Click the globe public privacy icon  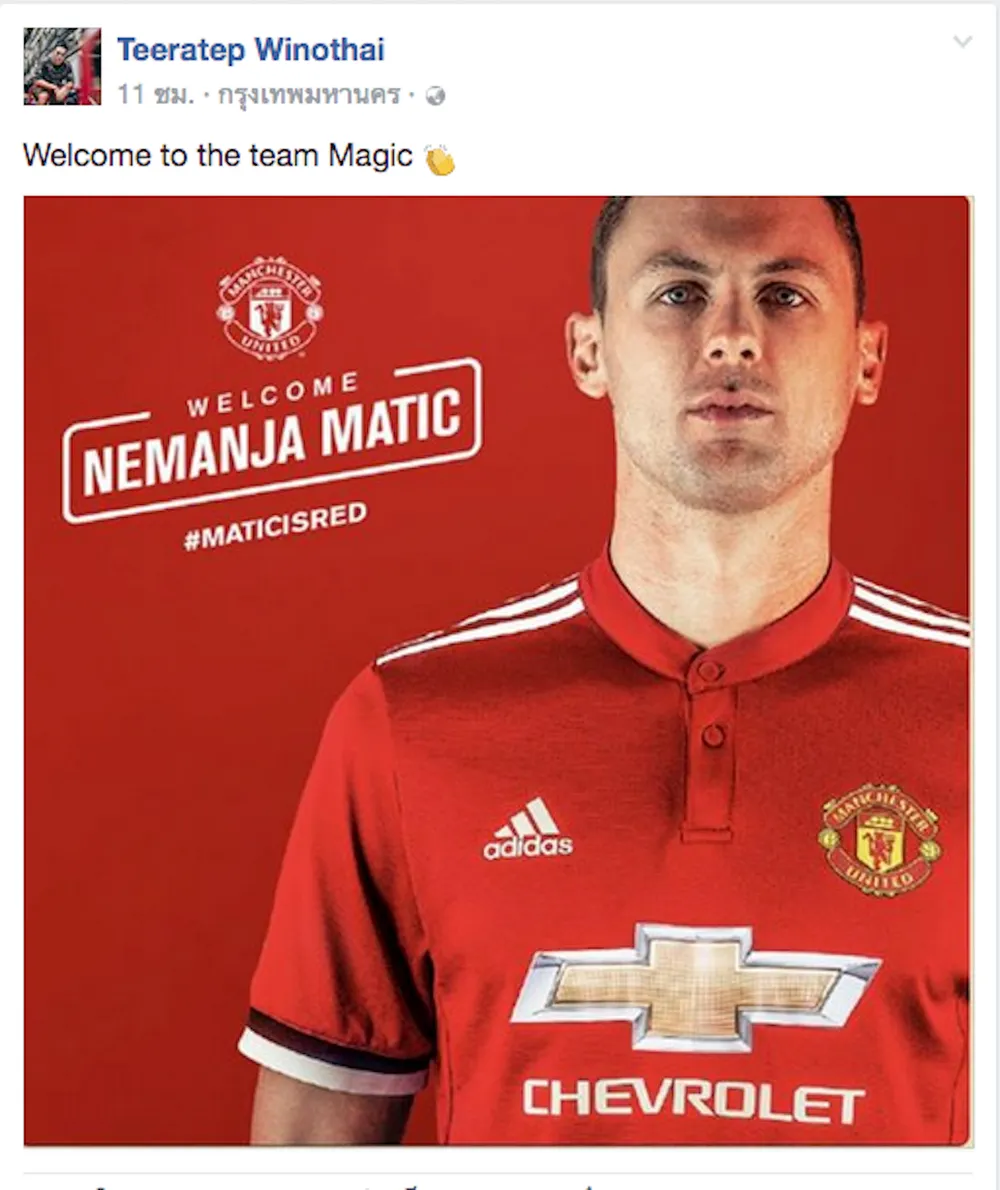click(436, 96)
